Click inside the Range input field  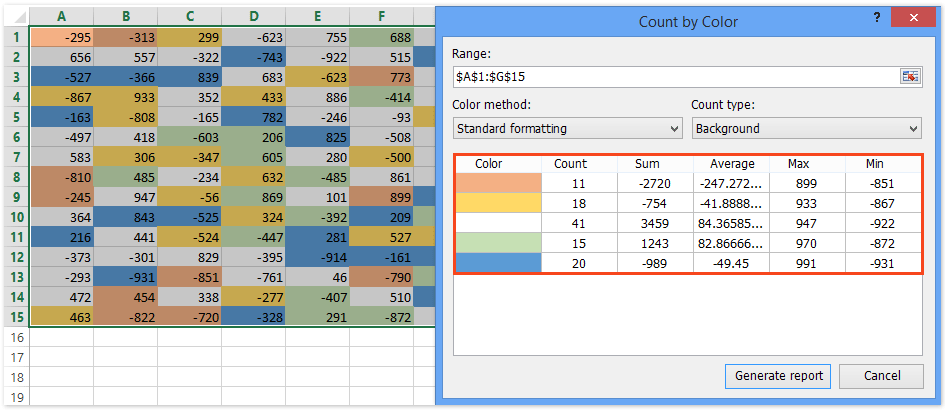(670, 76)
